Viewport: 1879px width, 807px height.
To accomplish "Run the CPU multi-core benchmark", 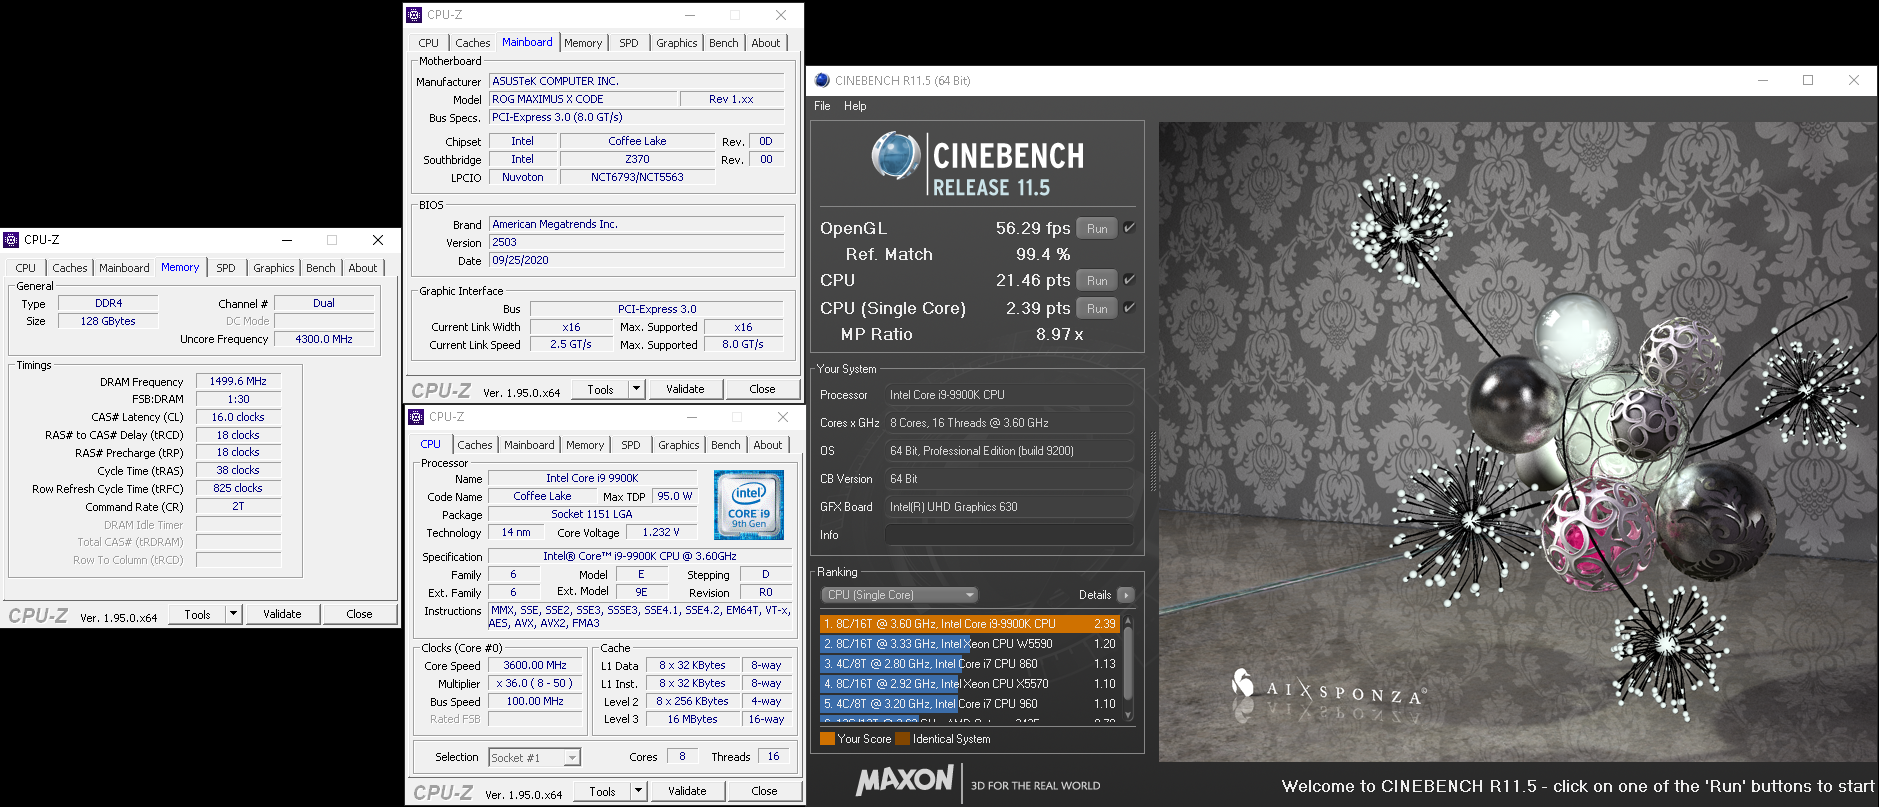I will (x=1097, y=280).
